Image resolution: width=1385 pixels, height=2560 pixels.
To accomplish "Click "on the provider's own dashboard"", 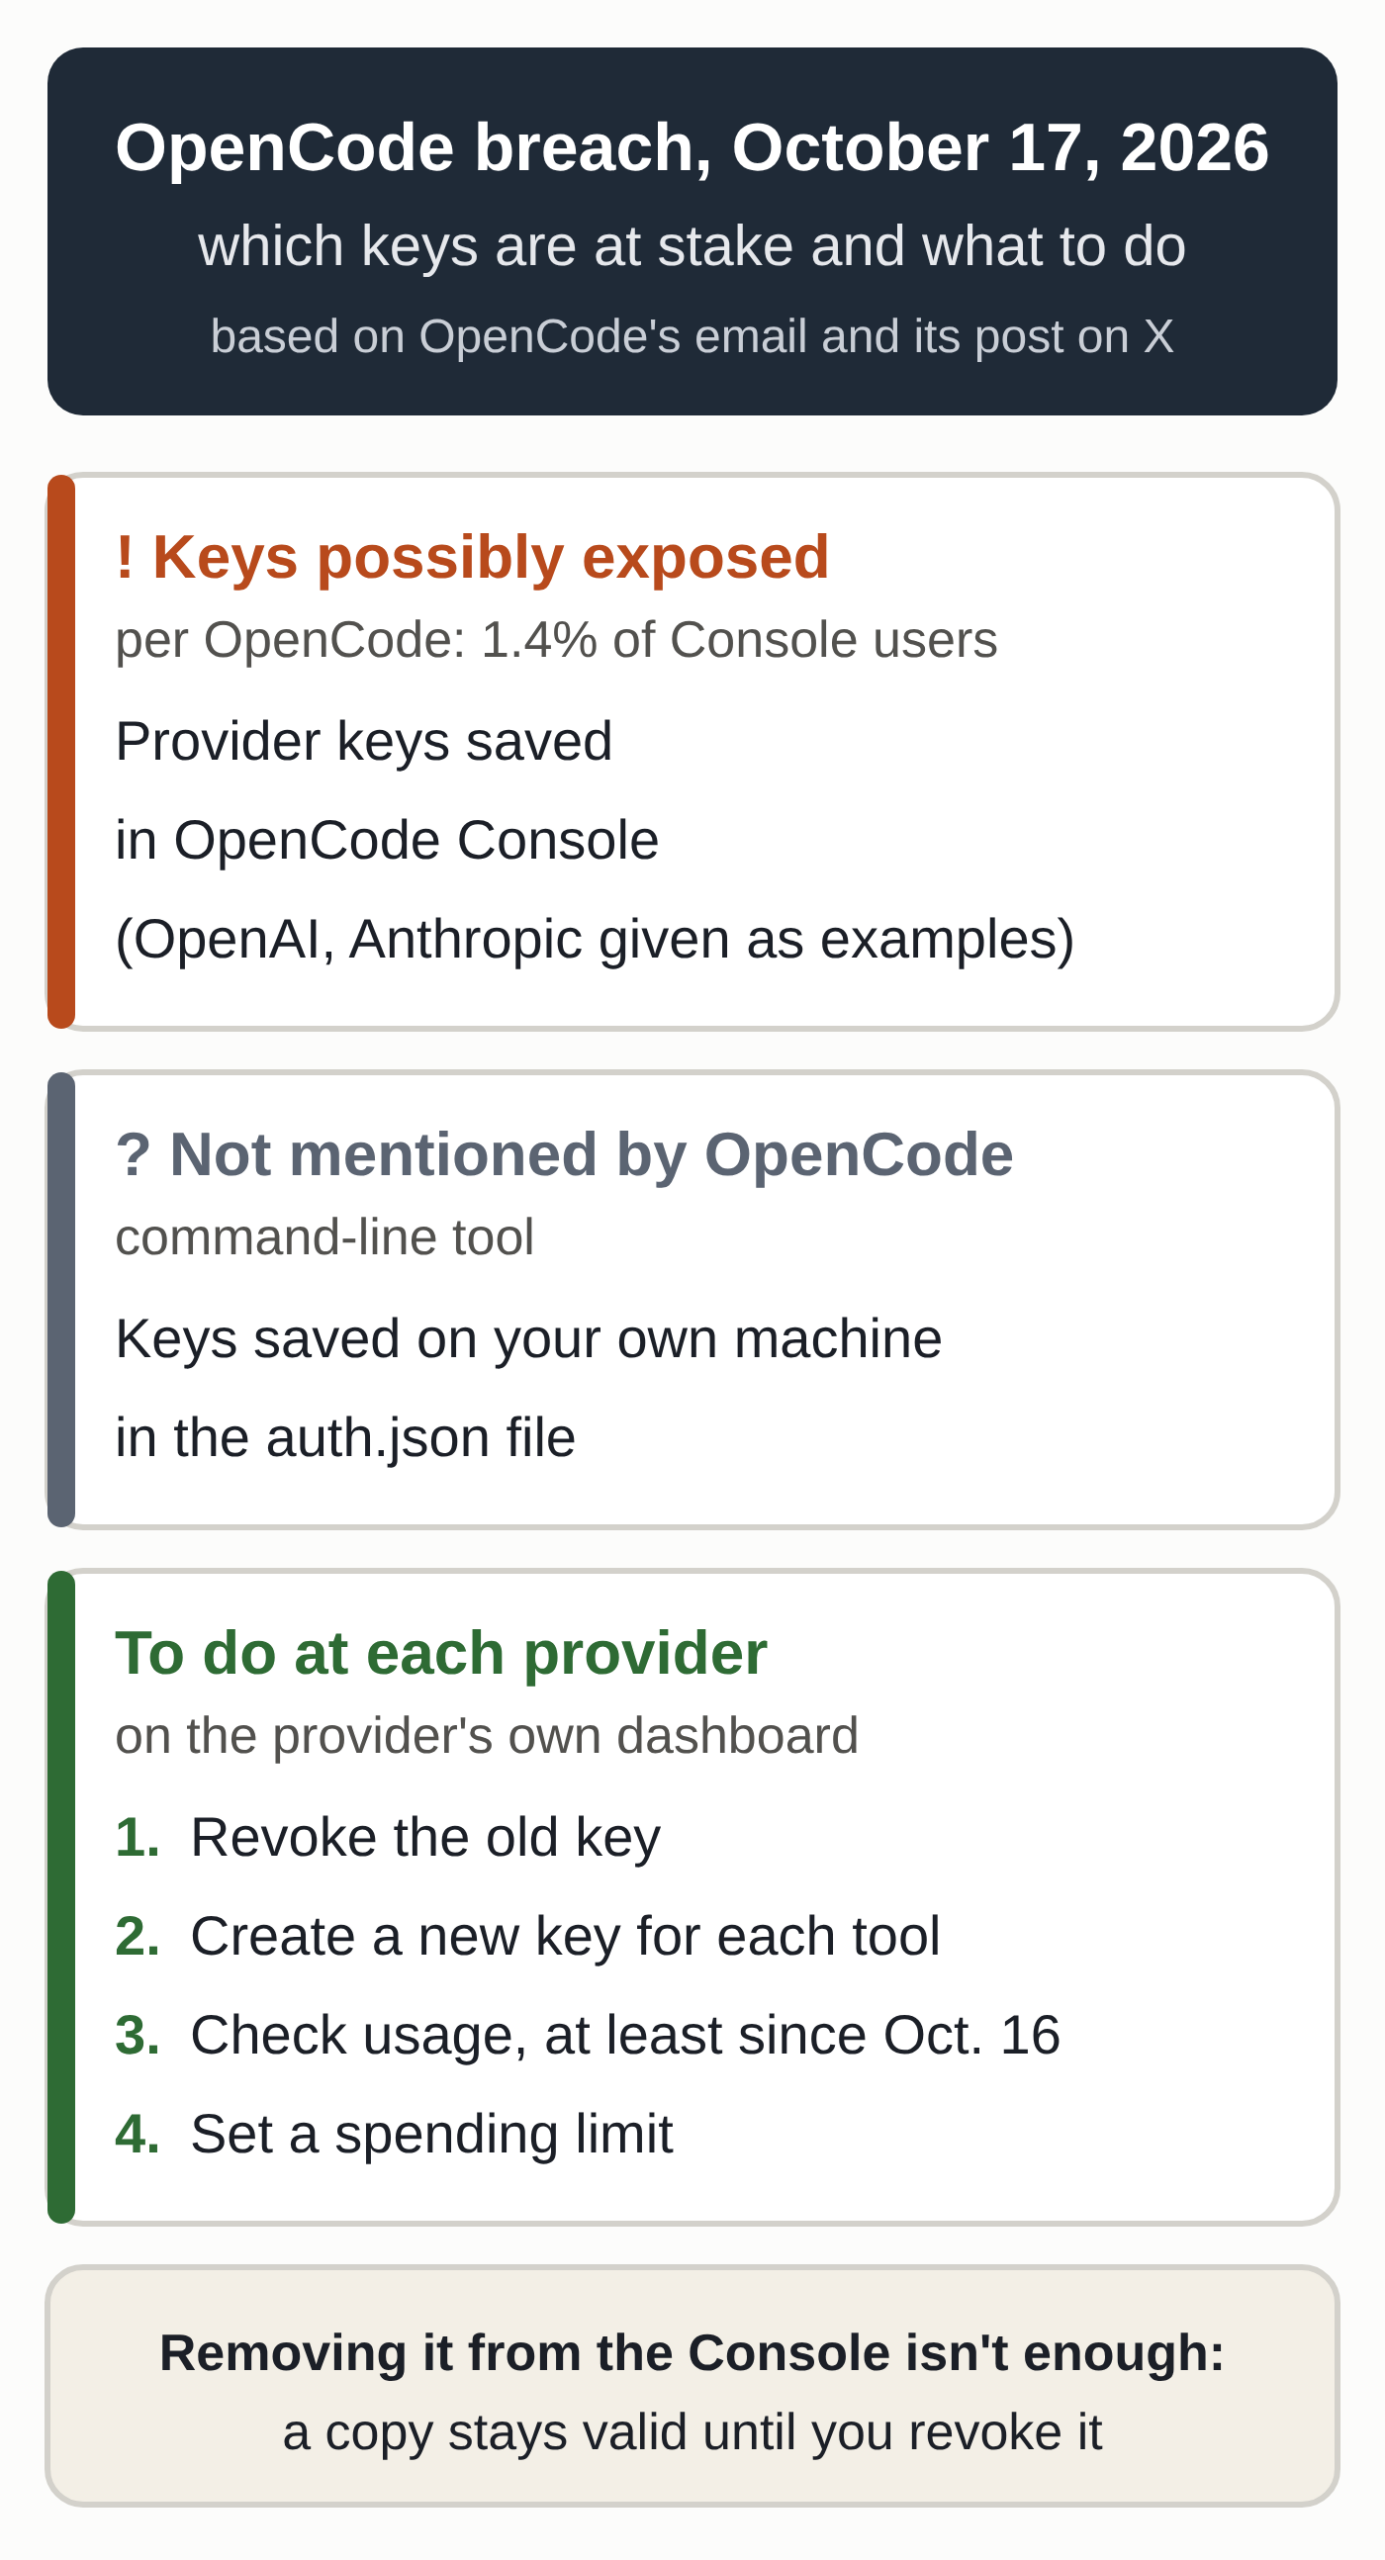I will (487, 1736).
